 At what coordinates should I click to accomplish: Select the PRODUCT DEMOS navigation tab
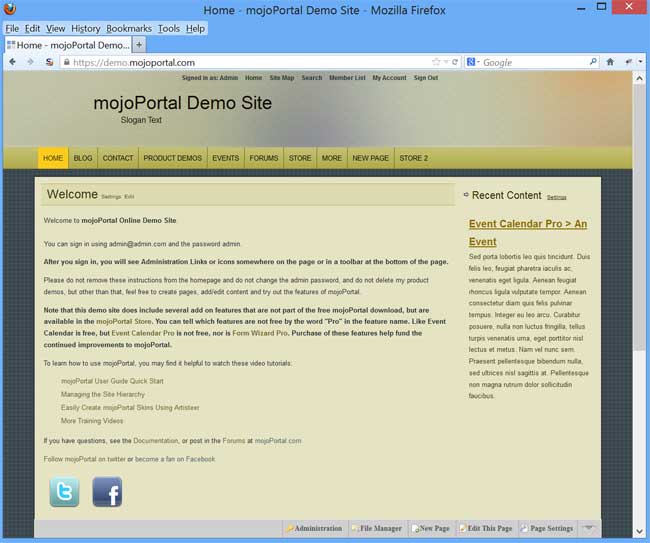172,158
